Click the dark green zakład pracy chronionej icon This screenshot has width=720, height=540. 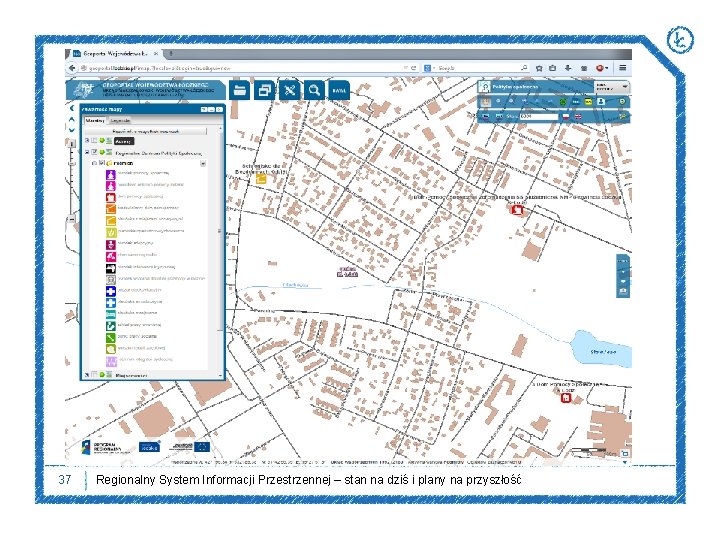click(x=111, y=326)
